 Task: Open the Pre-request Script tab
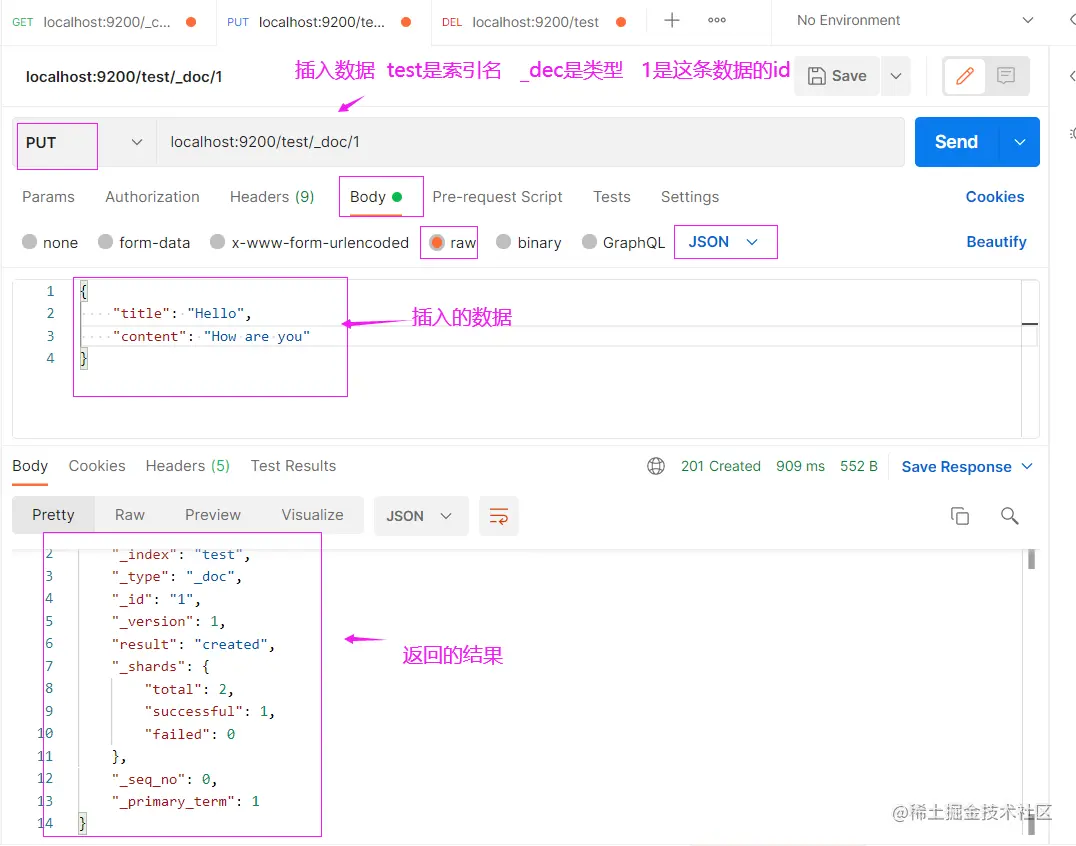click(x=498, y=197)
